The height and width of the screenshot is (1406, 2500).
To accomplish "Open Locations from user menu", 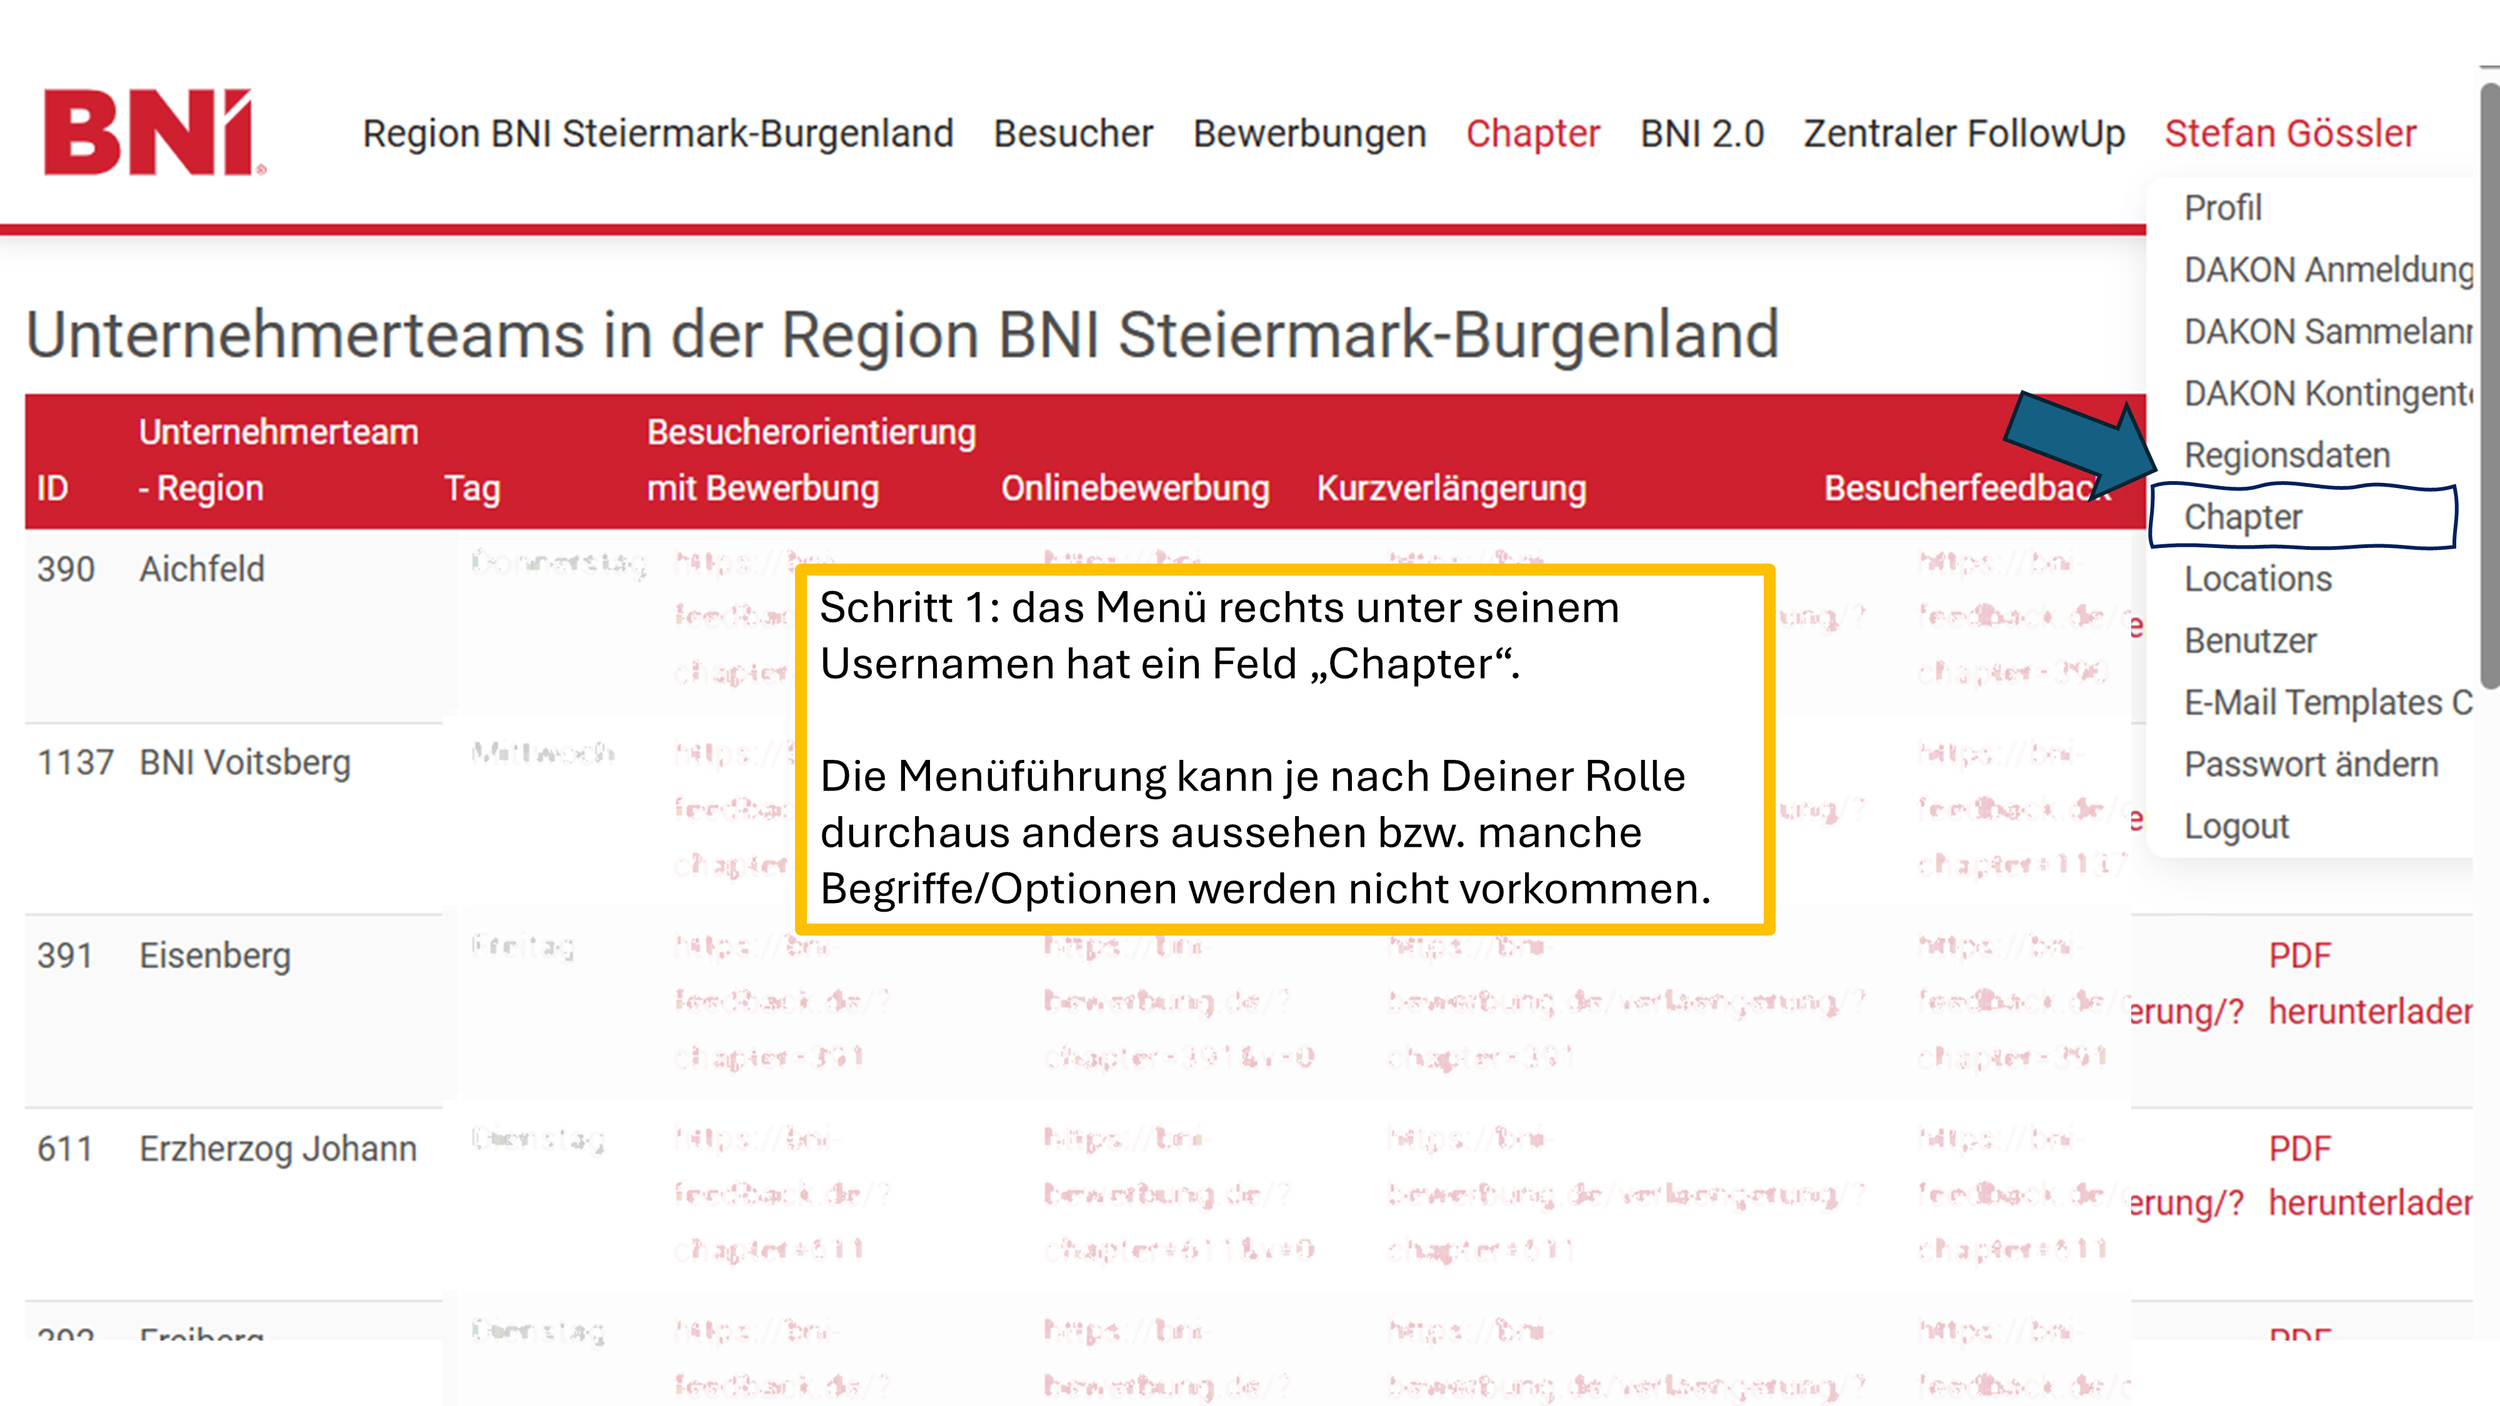I will (2257, 579).
